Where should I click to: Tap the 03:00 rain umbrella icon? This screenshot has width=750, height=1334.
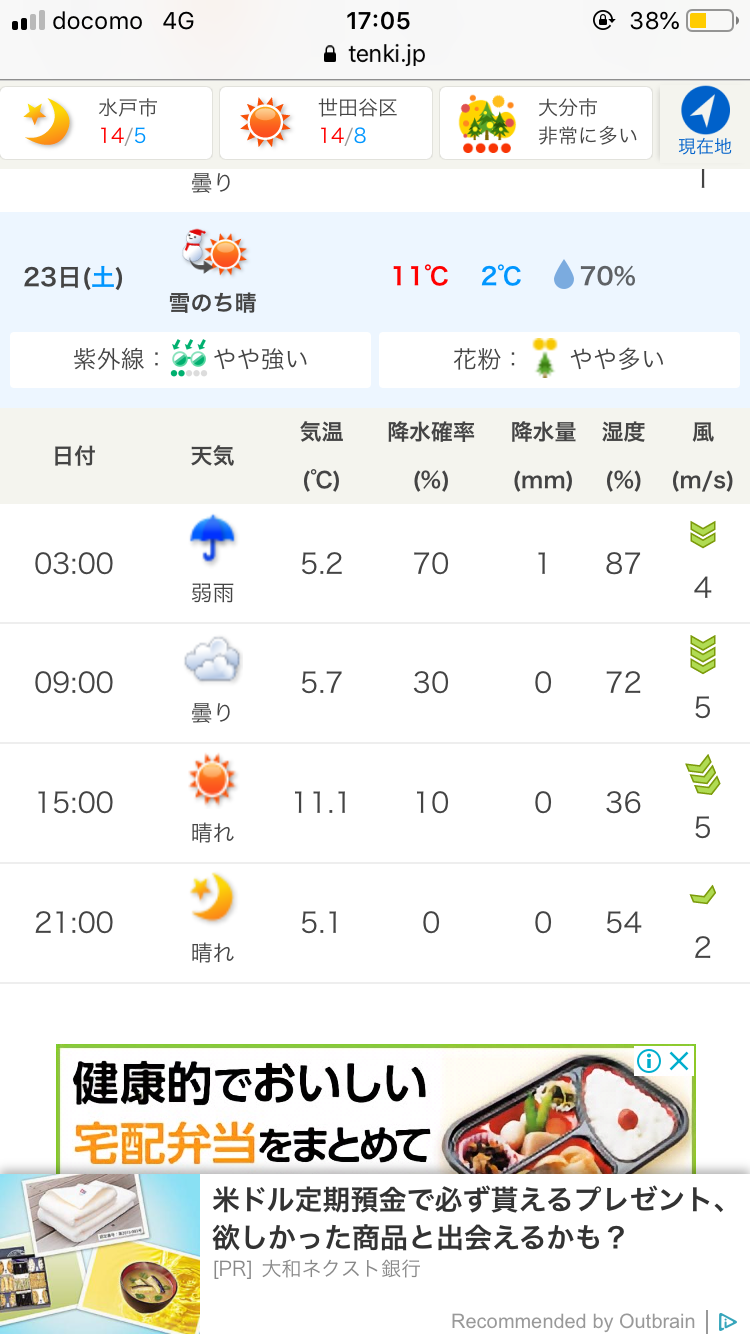pos(212,541)
